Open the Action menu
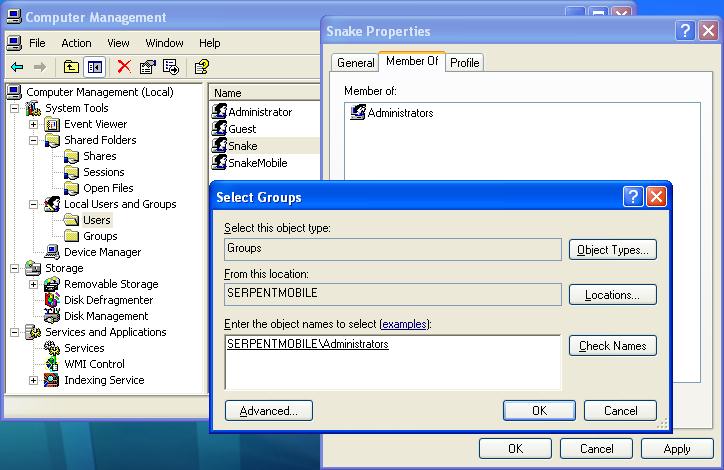This screenshot has width=724, height=470. [76, 43]
